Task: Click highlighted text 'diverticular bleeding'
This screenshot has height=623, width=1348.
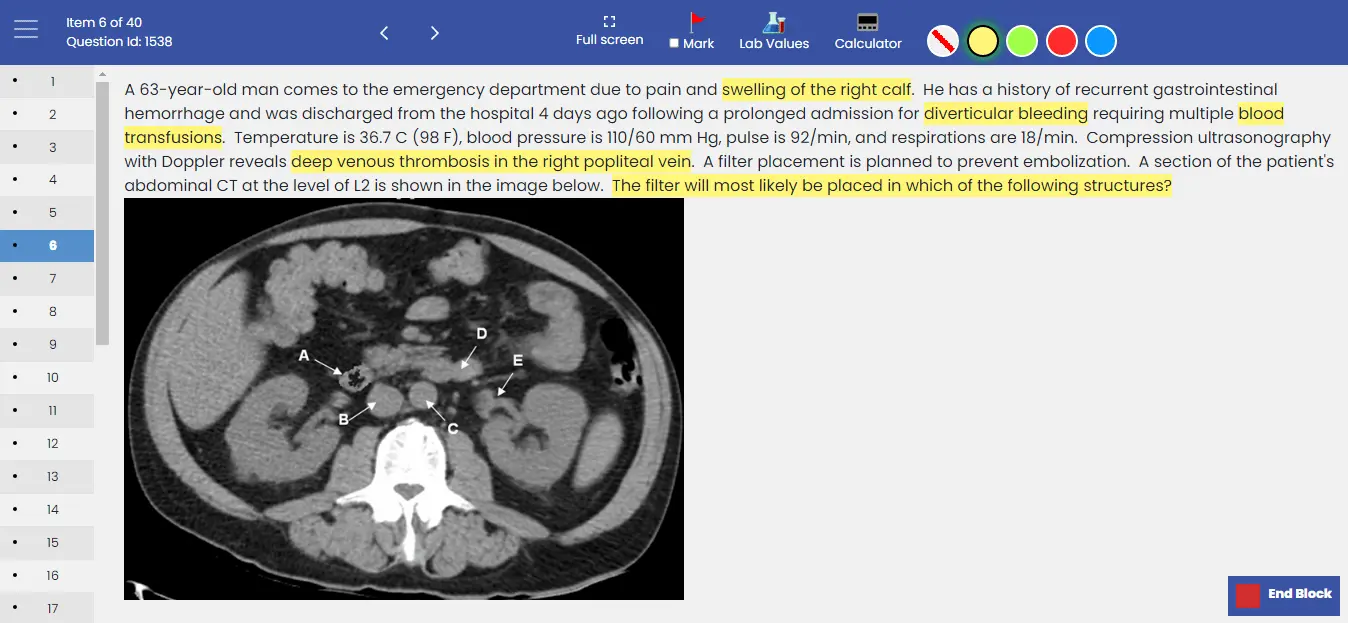Action: pyautogui.click(x=1006, y=114)
